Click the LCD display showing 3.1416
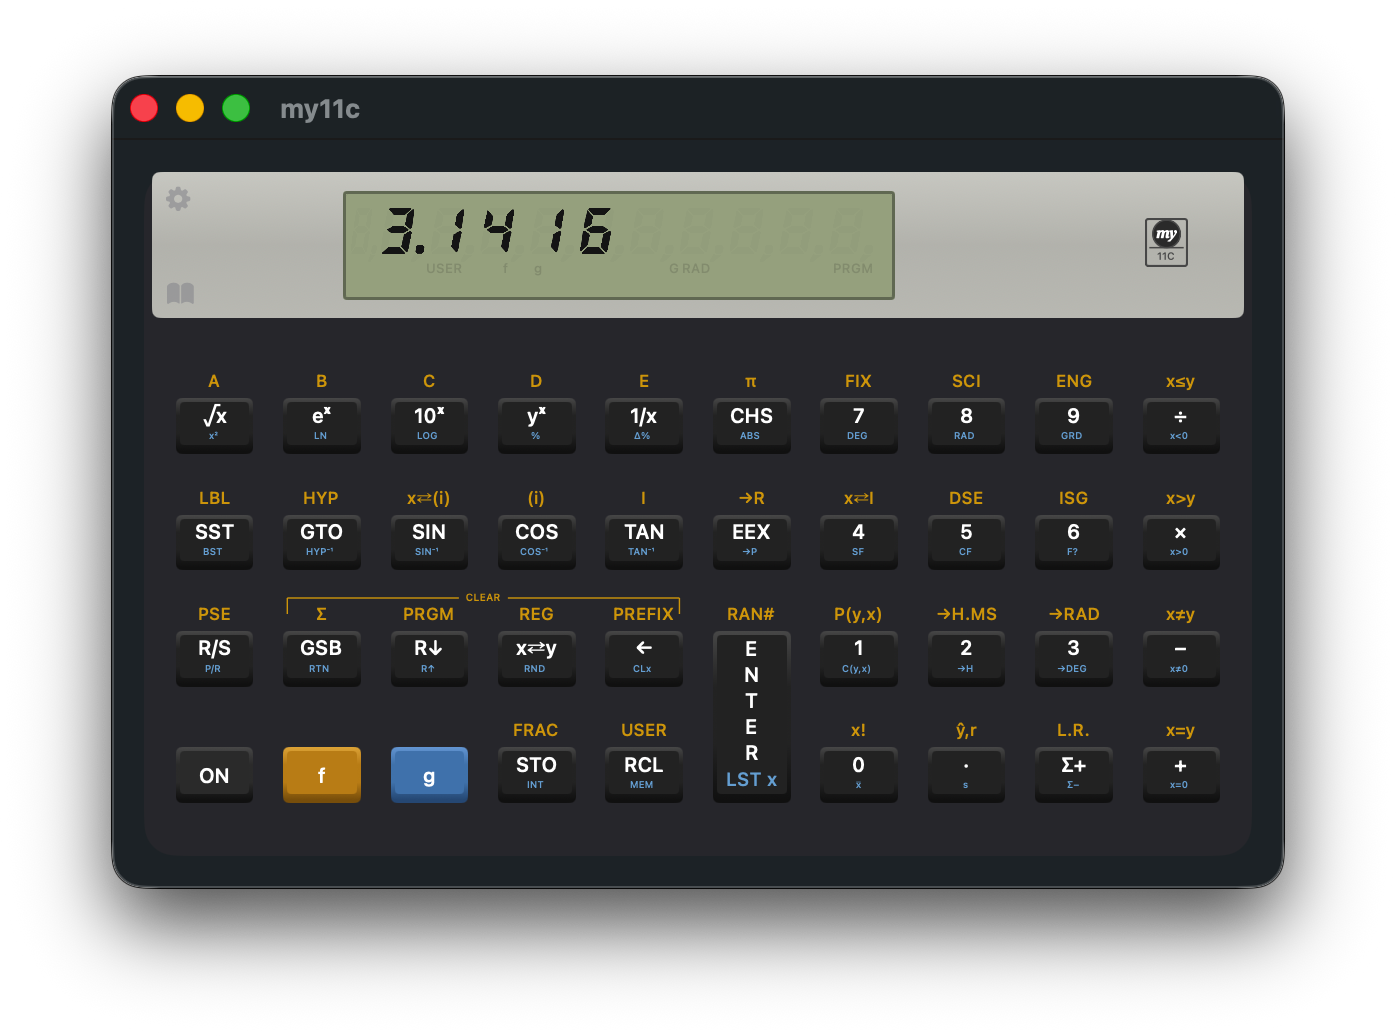The height and width of the screenshot is (1036, 1396). pyautogui.click(x=619, y=245)
